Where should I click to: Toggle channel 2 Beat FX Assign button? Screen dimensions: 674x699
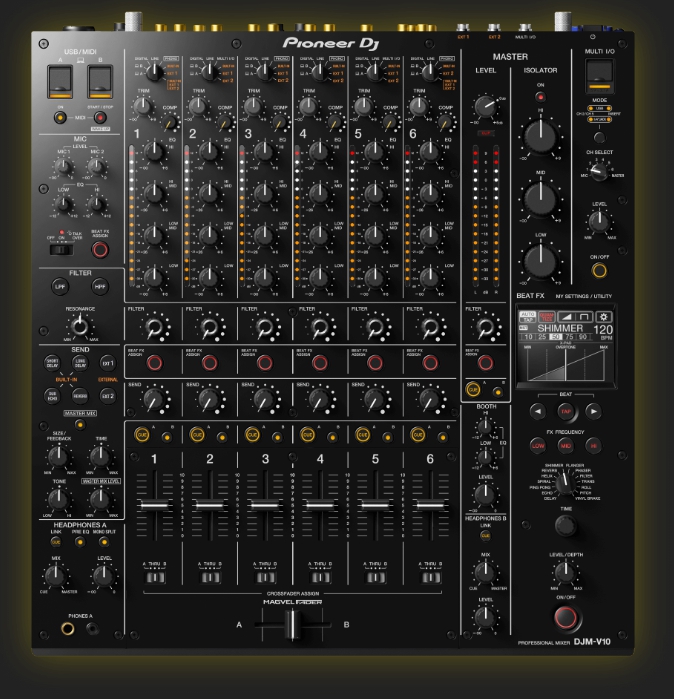click(x=210, y=363)
